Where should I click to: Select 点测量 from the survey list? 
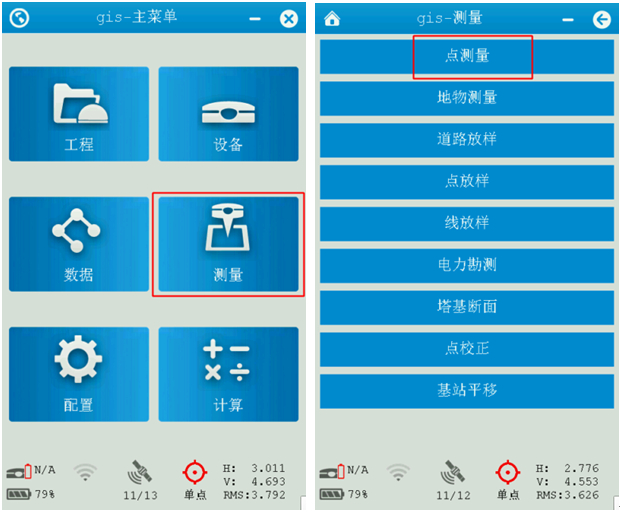[x=467, y=57]
